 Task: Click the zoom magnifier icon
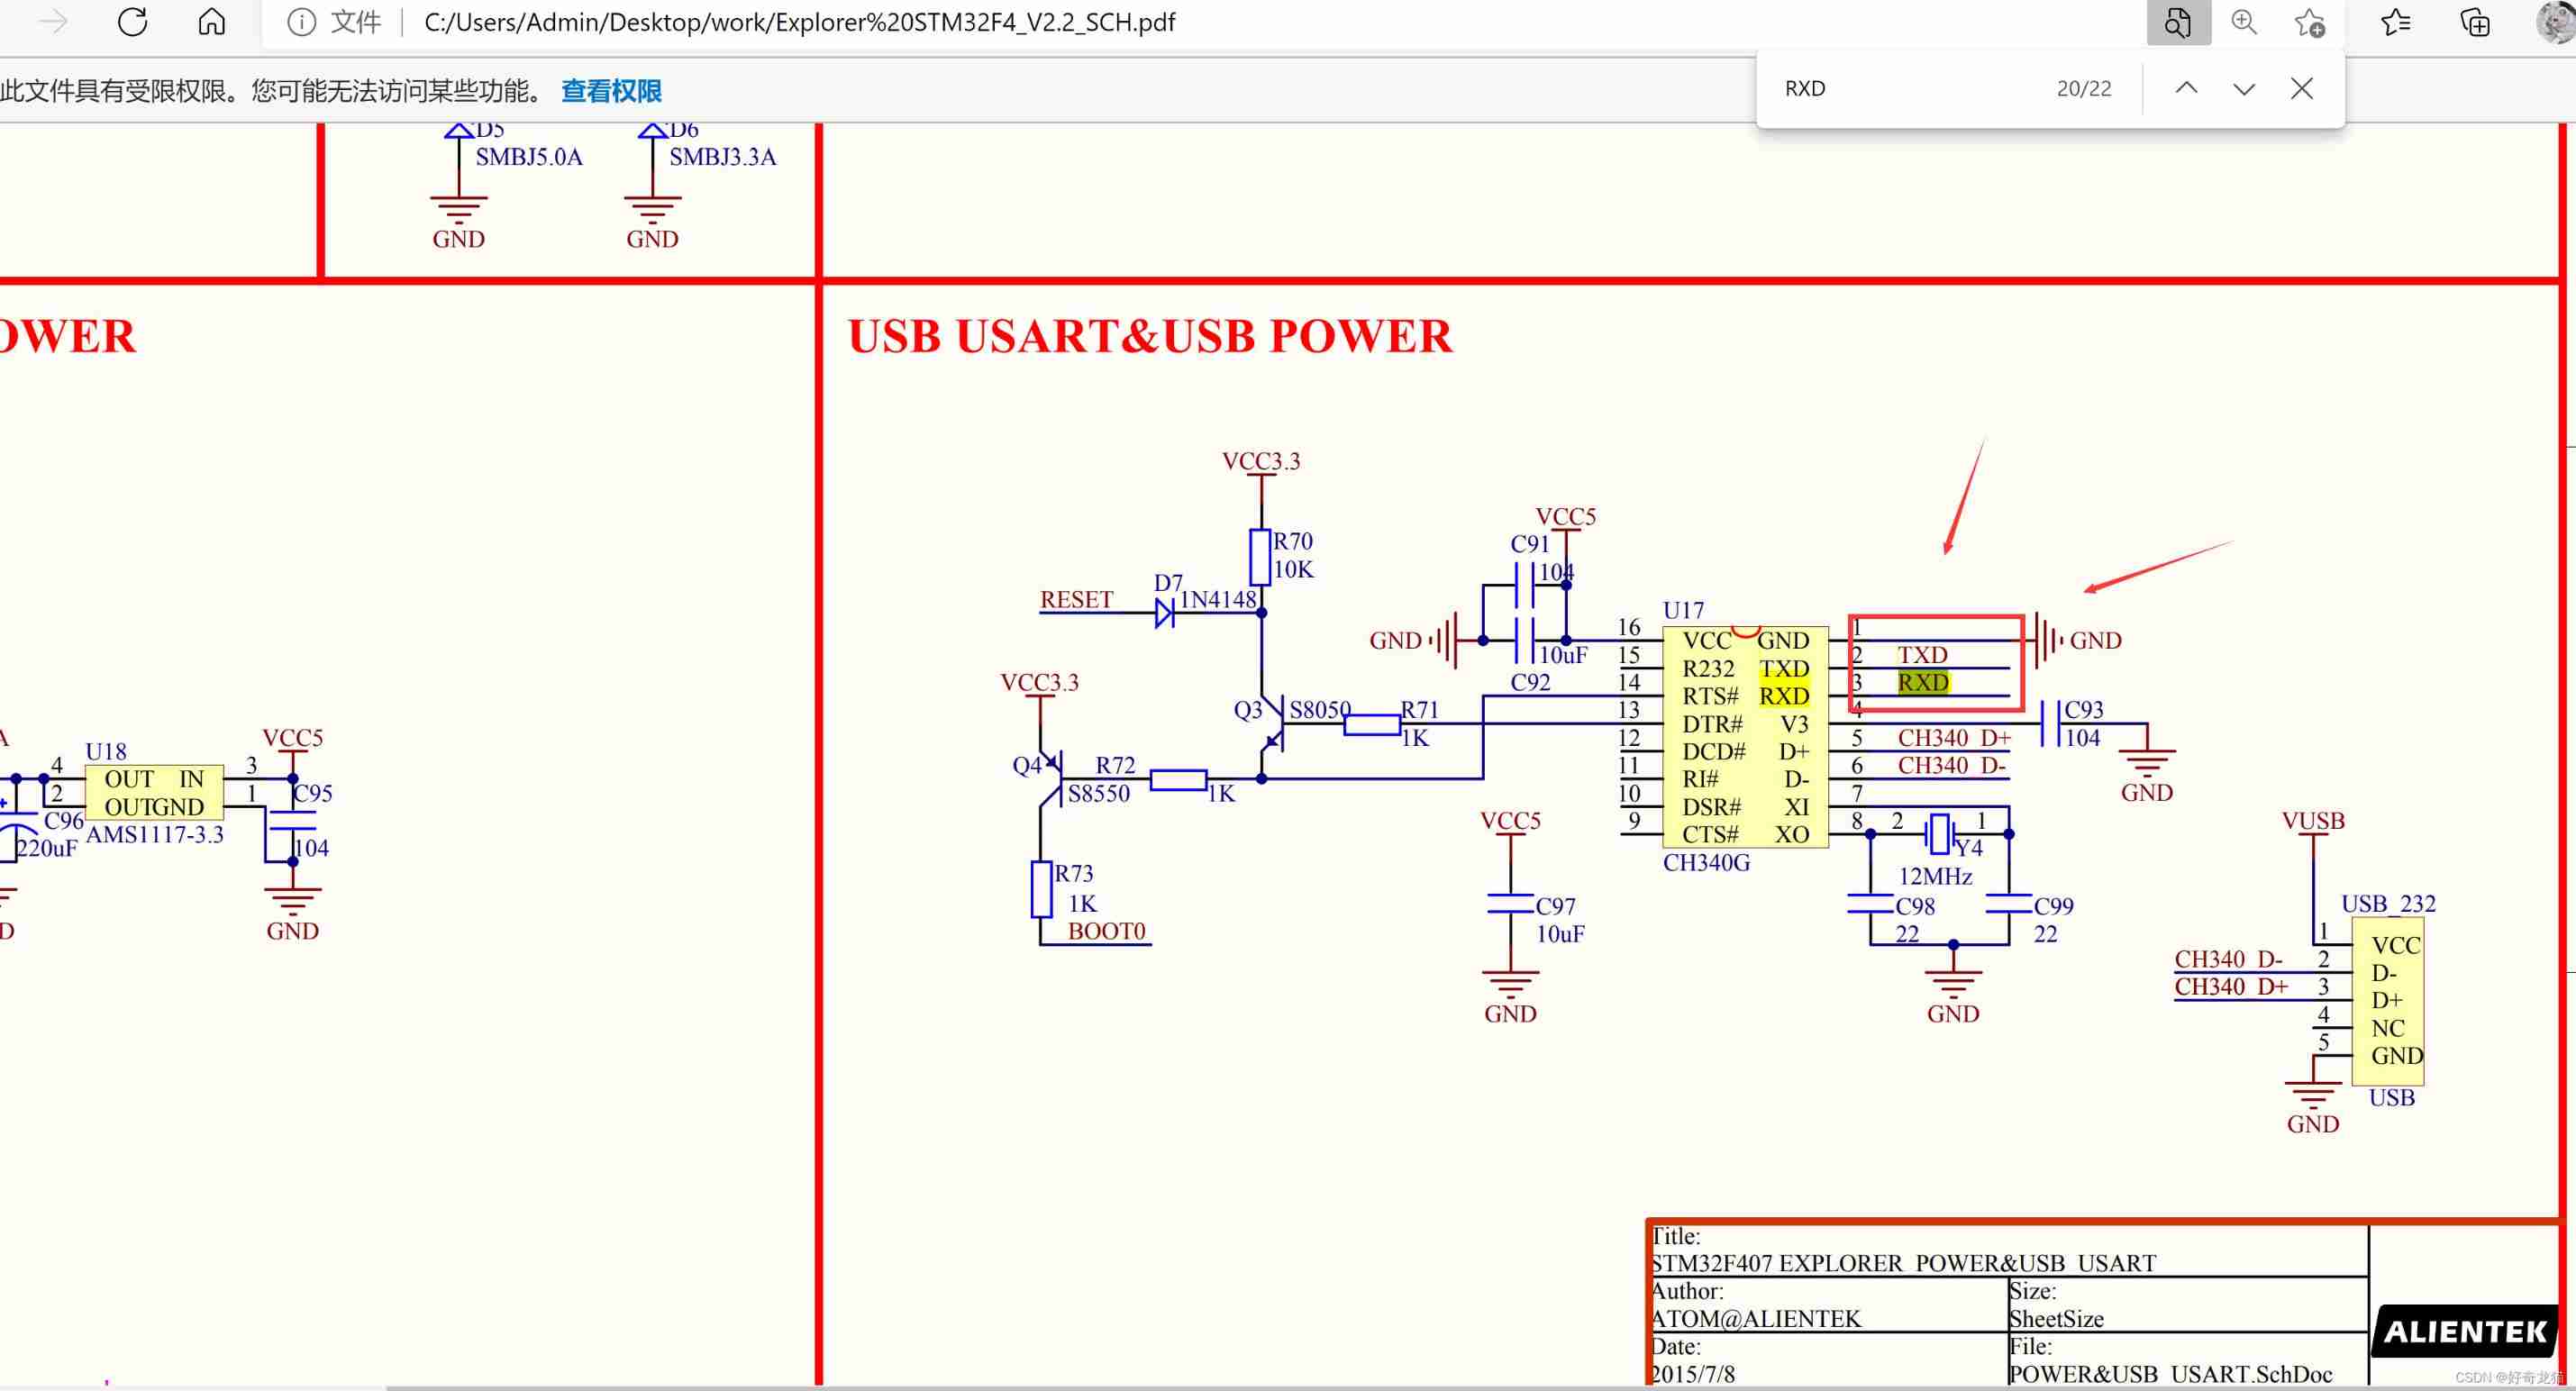pyautogui.click(x=2244, y=22)
